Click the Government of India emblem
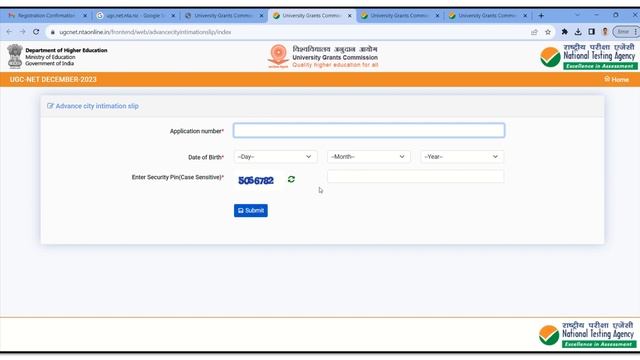 (15, 56)
